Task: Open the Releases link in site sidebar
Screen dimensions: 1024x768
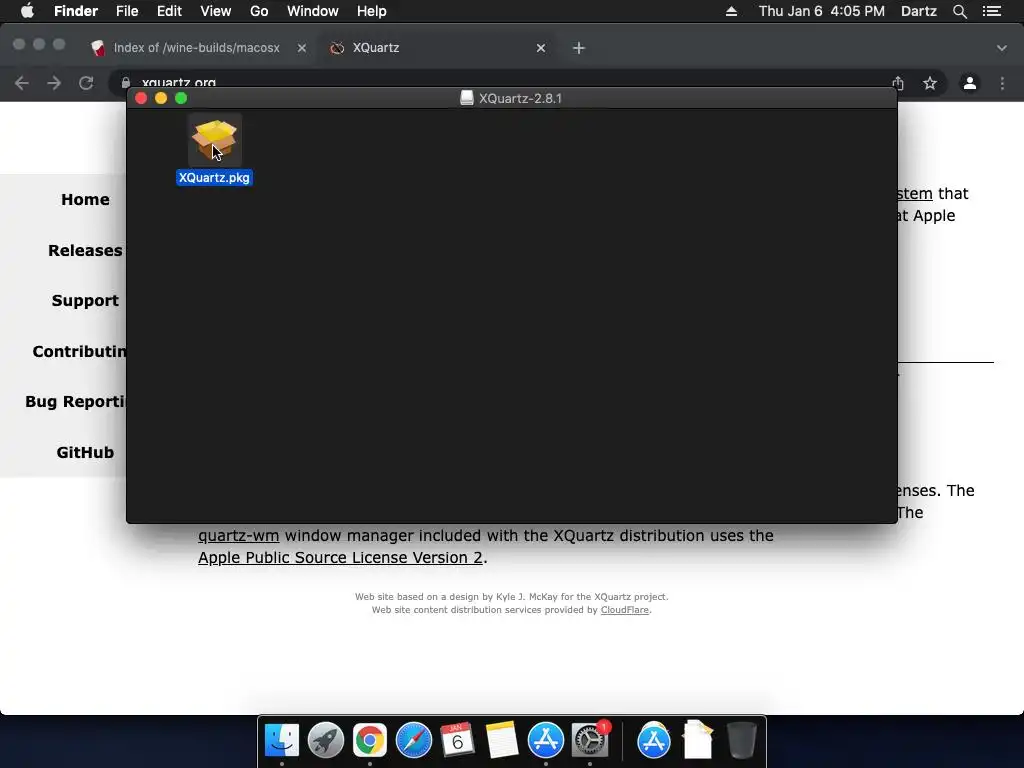Action: (85, 250)
